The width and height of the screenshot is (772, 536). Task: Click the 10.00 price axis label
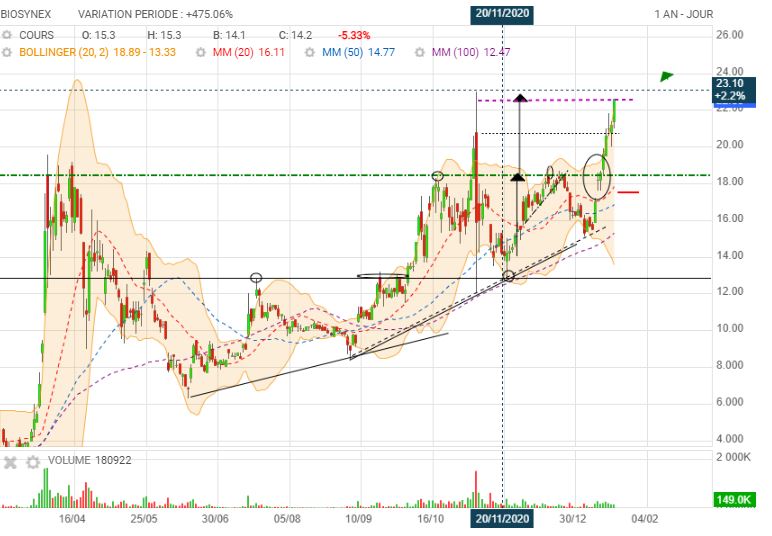(x=730, y=328)
